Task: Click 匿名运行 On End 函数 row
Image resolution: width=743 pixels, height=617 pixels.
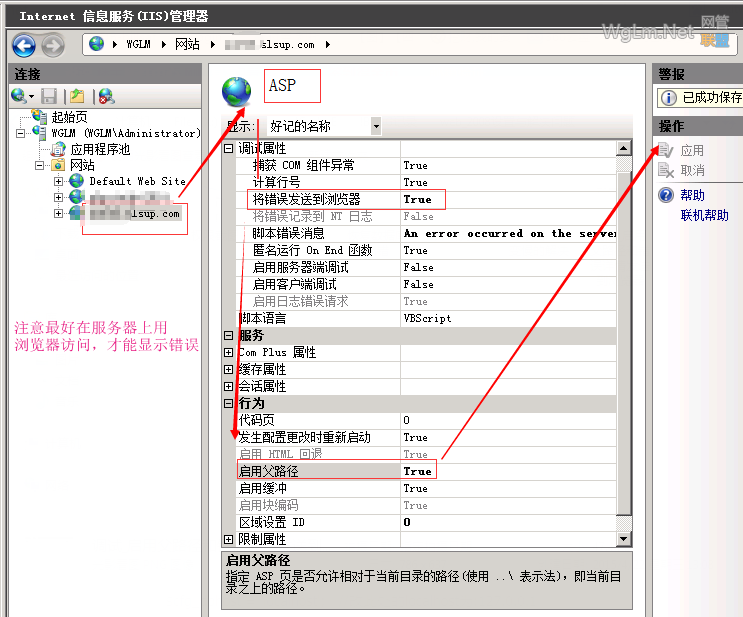Action: click(426, 251)
